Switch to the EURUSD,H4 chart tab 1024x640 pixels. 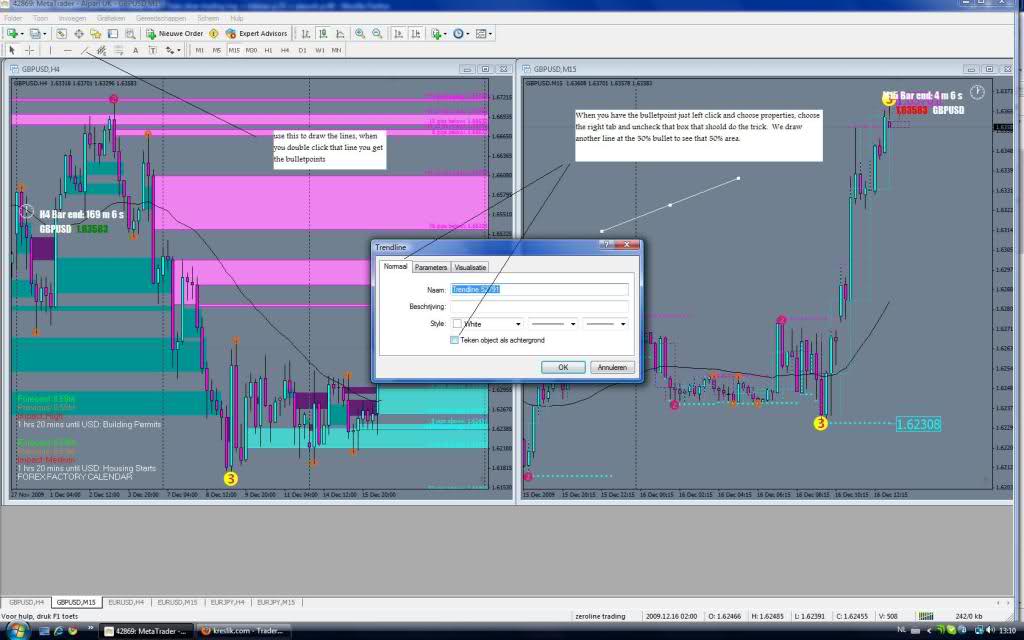(126, 602)
